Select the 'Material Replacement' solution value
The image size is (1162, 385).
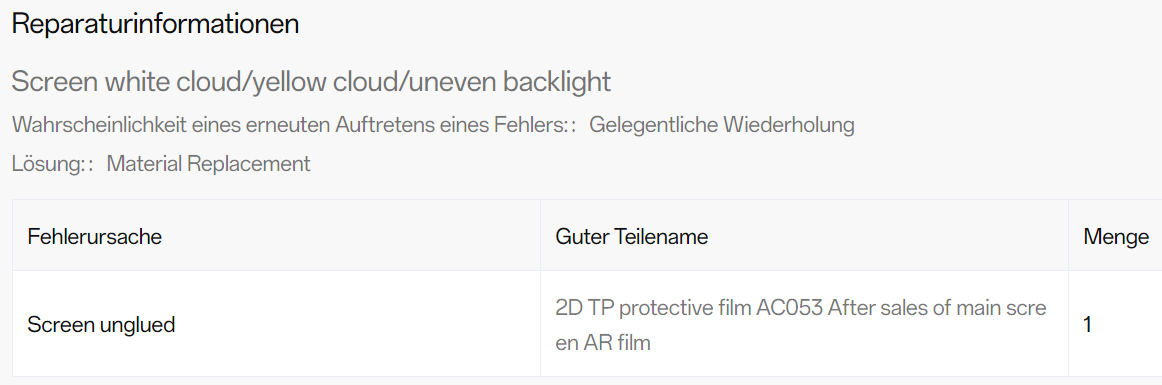[x=208, y=164]
